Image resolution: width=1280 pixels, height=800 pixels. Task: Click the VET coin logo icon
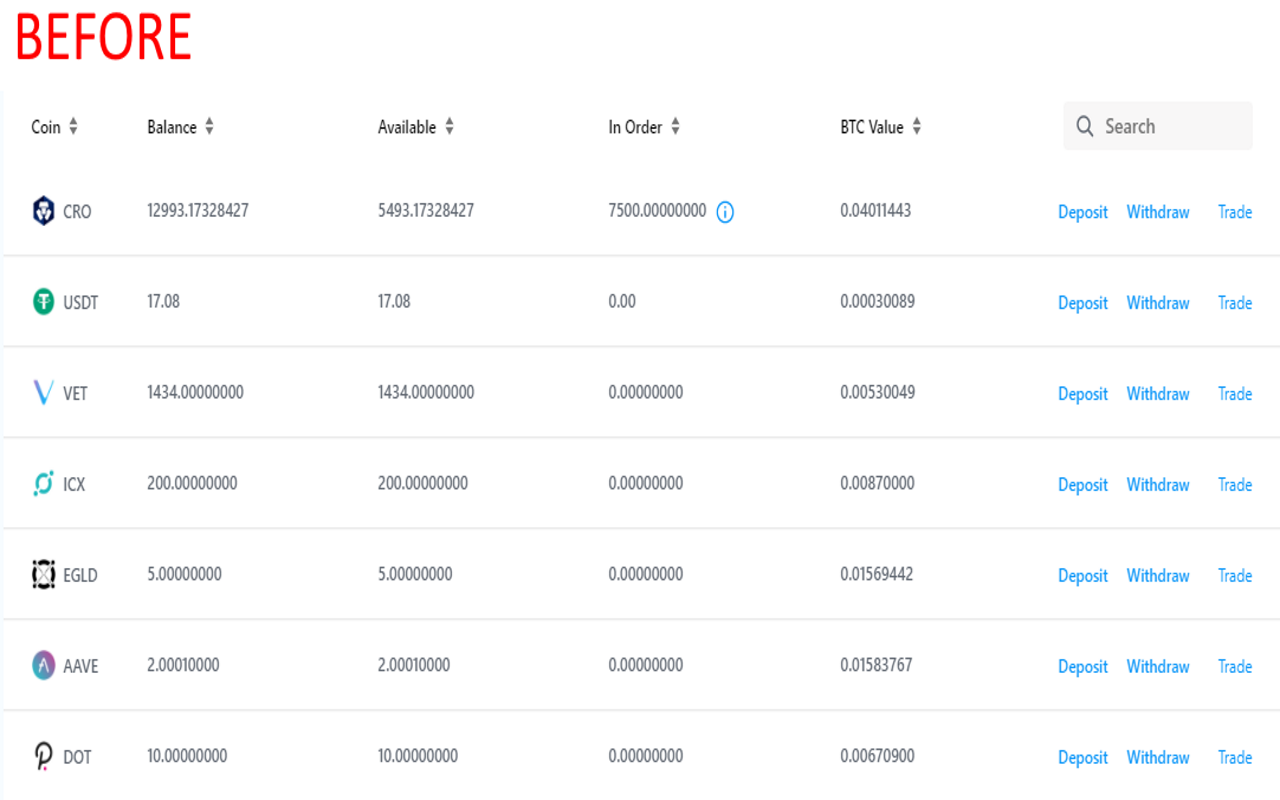43,392
